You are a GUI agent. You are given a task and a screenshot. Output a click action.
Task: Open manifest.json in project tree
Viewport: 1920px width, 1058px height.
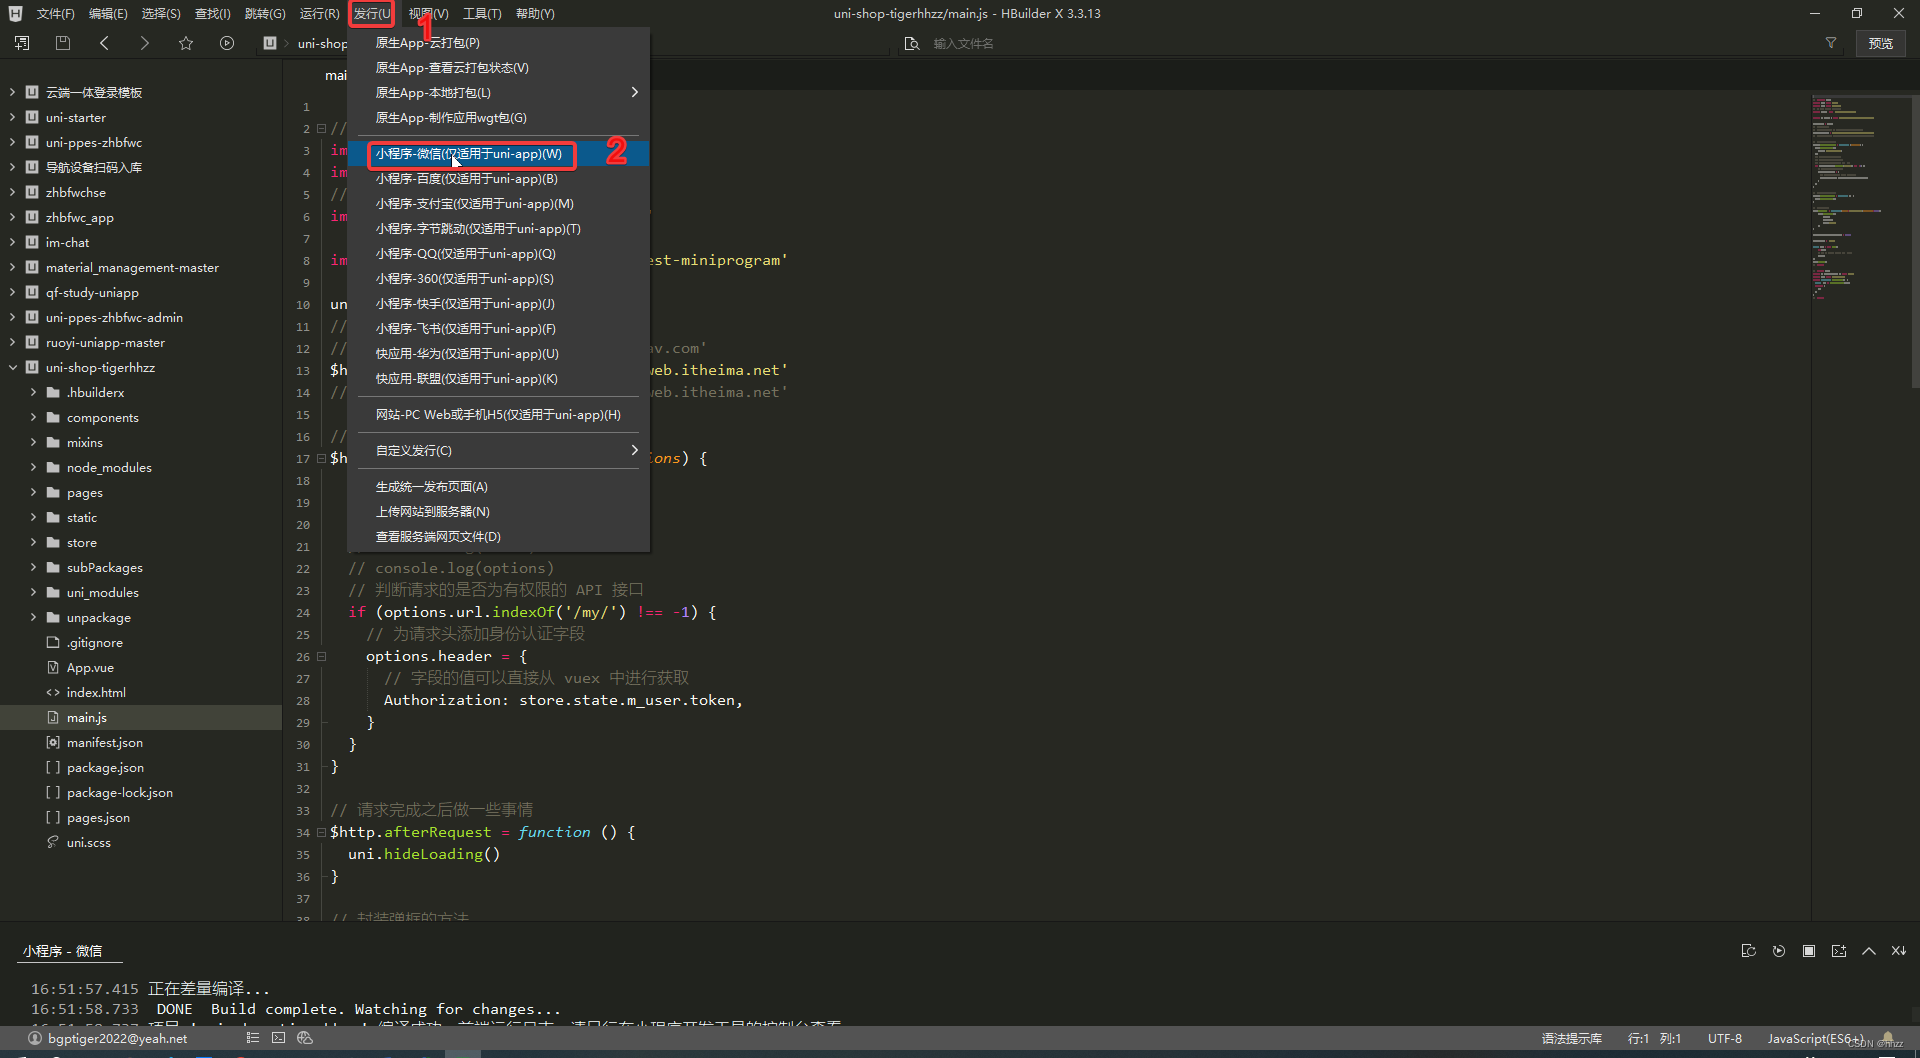tap(105, 742)
